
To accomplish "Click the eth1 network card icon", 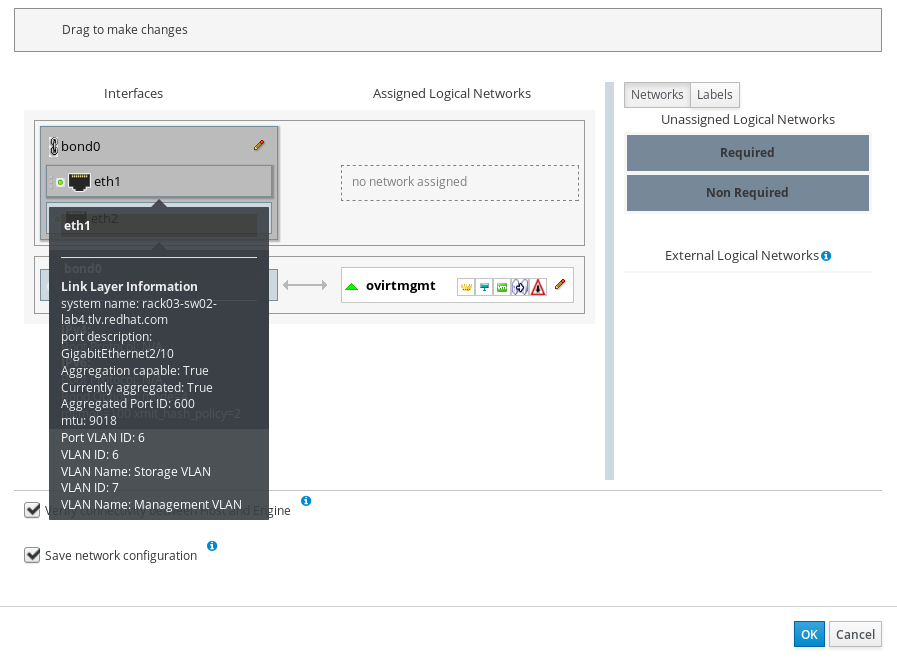I will coord(79,182).
